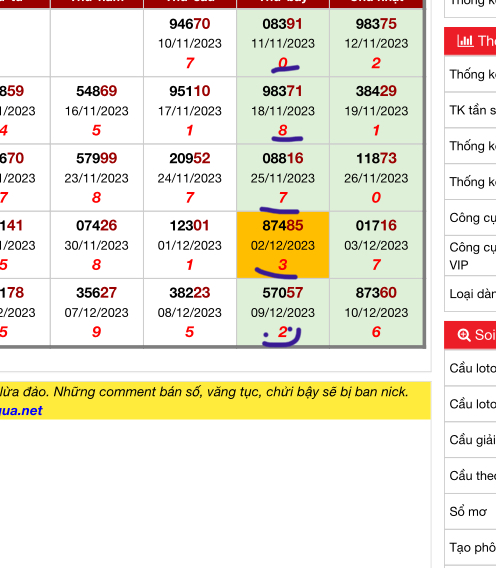This screenshot has width=496, height=568.
Task: Click red digit 9 under 07/12/2023
Action: (x=96, y=332)
